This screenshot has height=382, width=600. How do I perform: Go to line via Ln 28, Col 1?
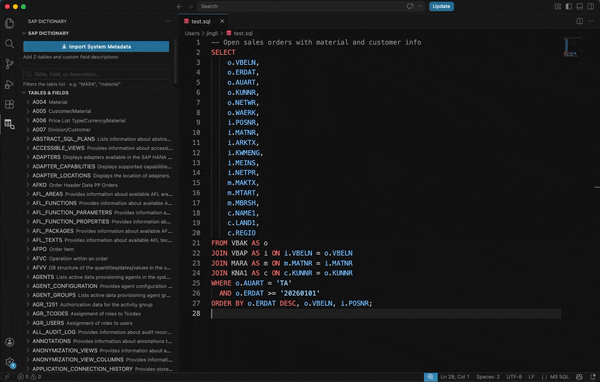coord(455,377)
